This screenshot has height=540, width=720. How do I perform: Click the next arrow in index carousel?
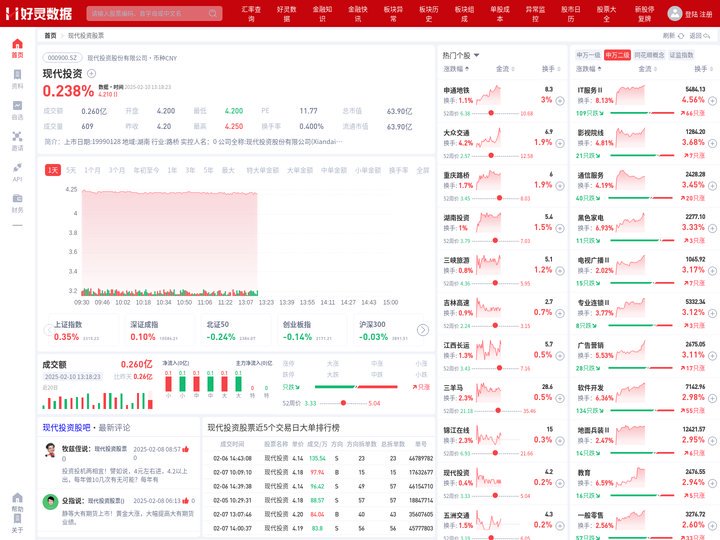coord(423,330)
